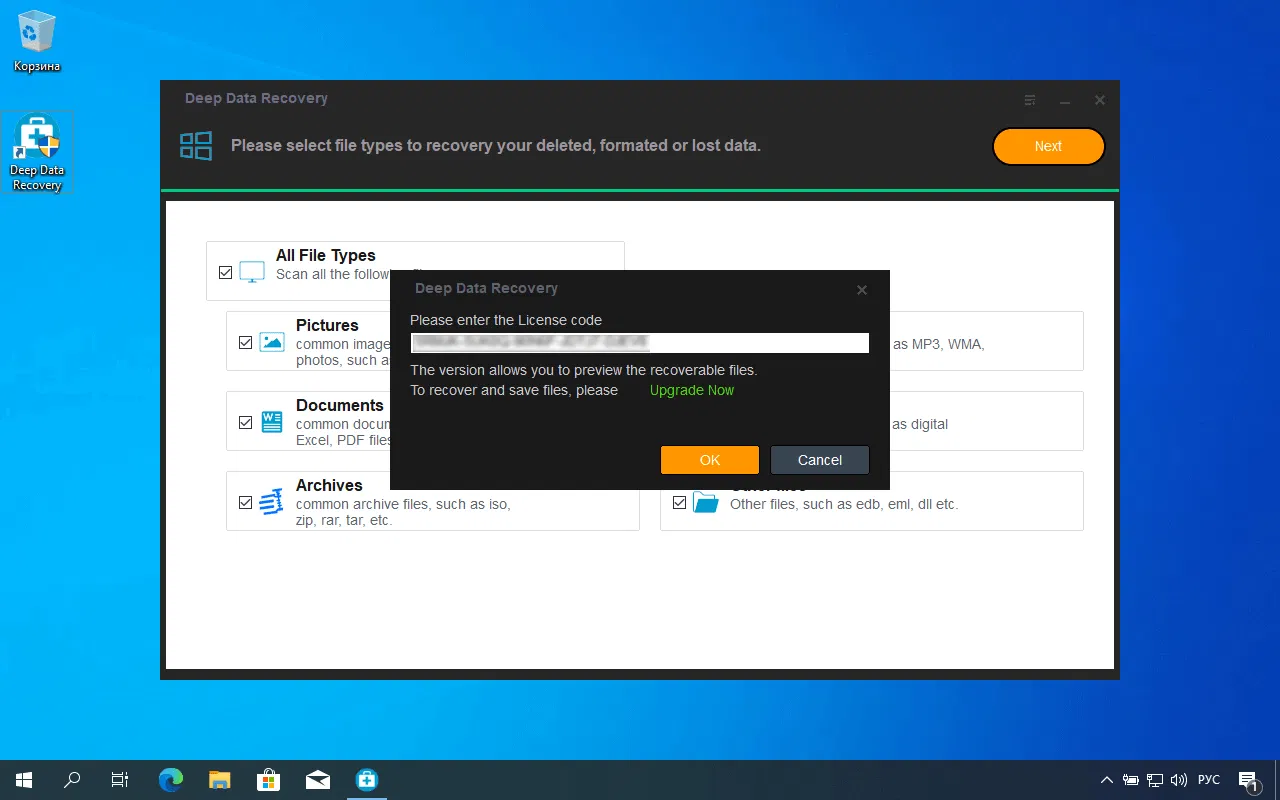The image size is (1280, 800).
Task: Open the notification center icon
Action: (1248, 780)
